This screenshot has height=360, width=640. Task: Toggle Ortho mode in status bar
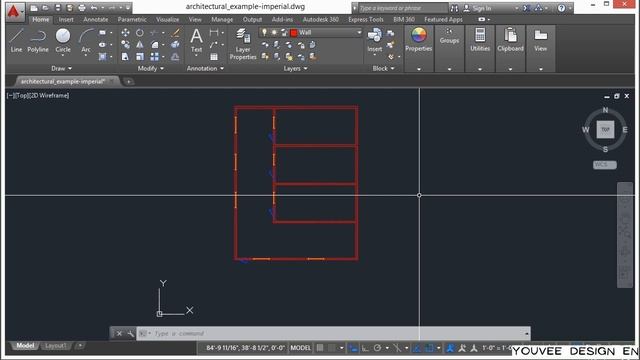tap(365, 348)
